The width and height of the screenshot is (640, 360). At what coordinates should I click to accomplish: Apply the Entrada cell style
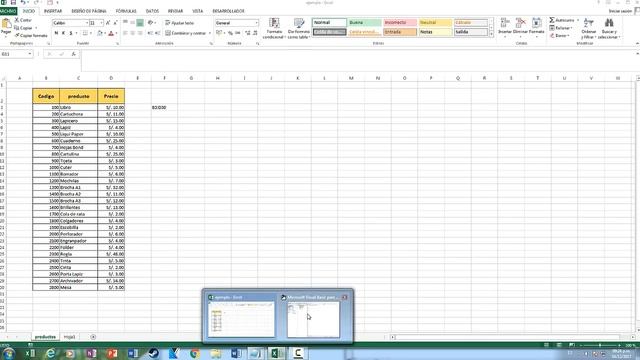400,32
